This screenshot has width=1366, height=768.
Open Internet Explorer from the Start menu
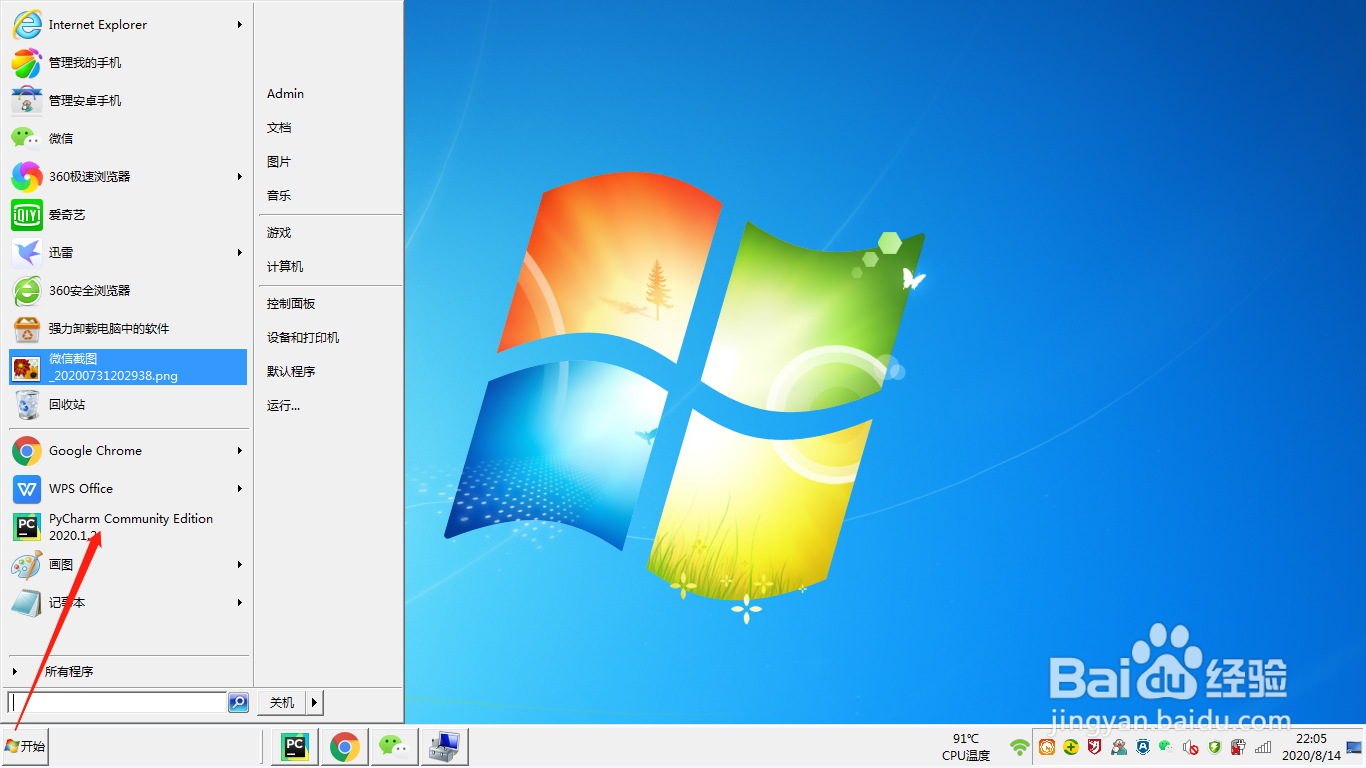tap(128, 24)
